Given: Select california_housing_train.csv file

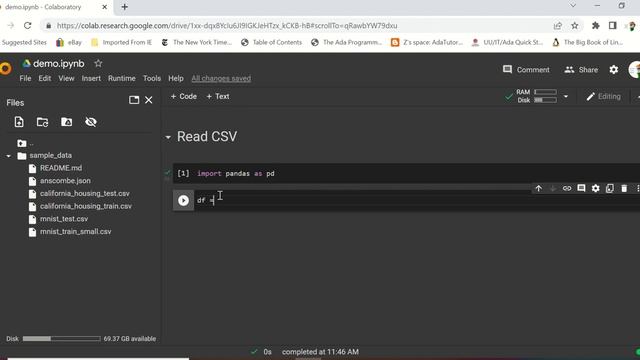Looking at the screenshot, I should (x=85, y=206).
